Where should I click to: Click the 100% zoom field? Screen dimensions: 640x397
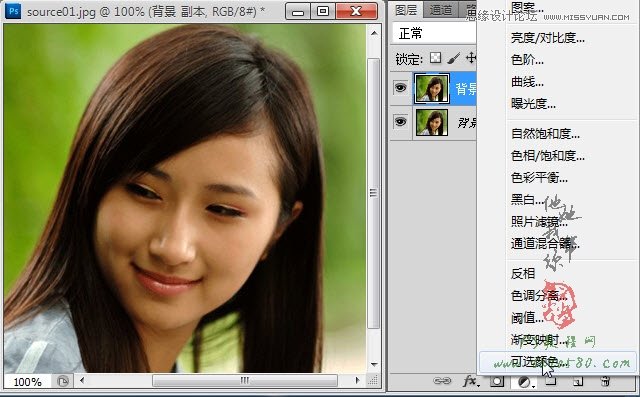(x=27, y=382)
